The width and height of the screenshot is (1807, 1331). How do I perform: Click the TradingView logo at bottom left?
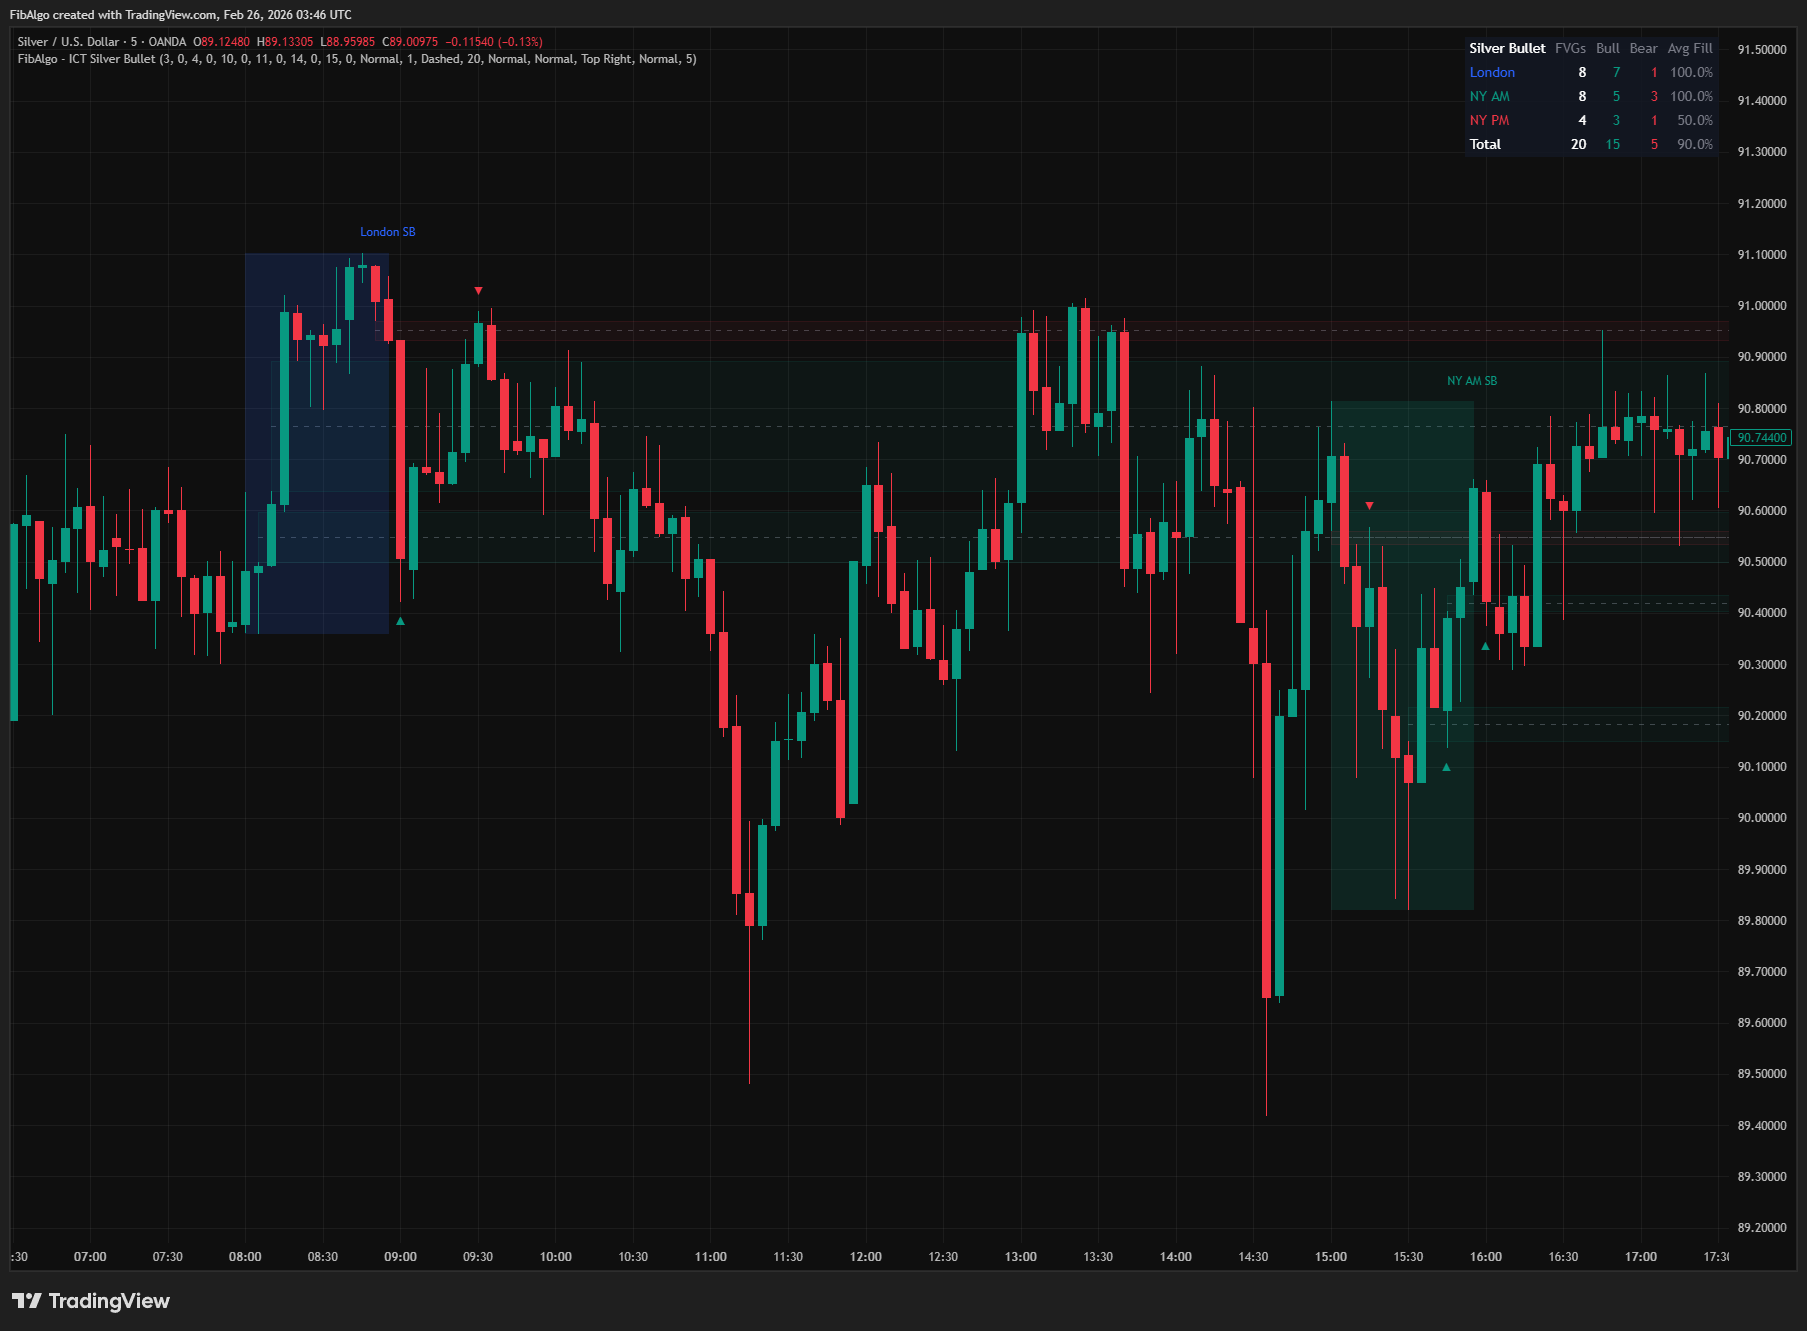[x=91, y=1300]
